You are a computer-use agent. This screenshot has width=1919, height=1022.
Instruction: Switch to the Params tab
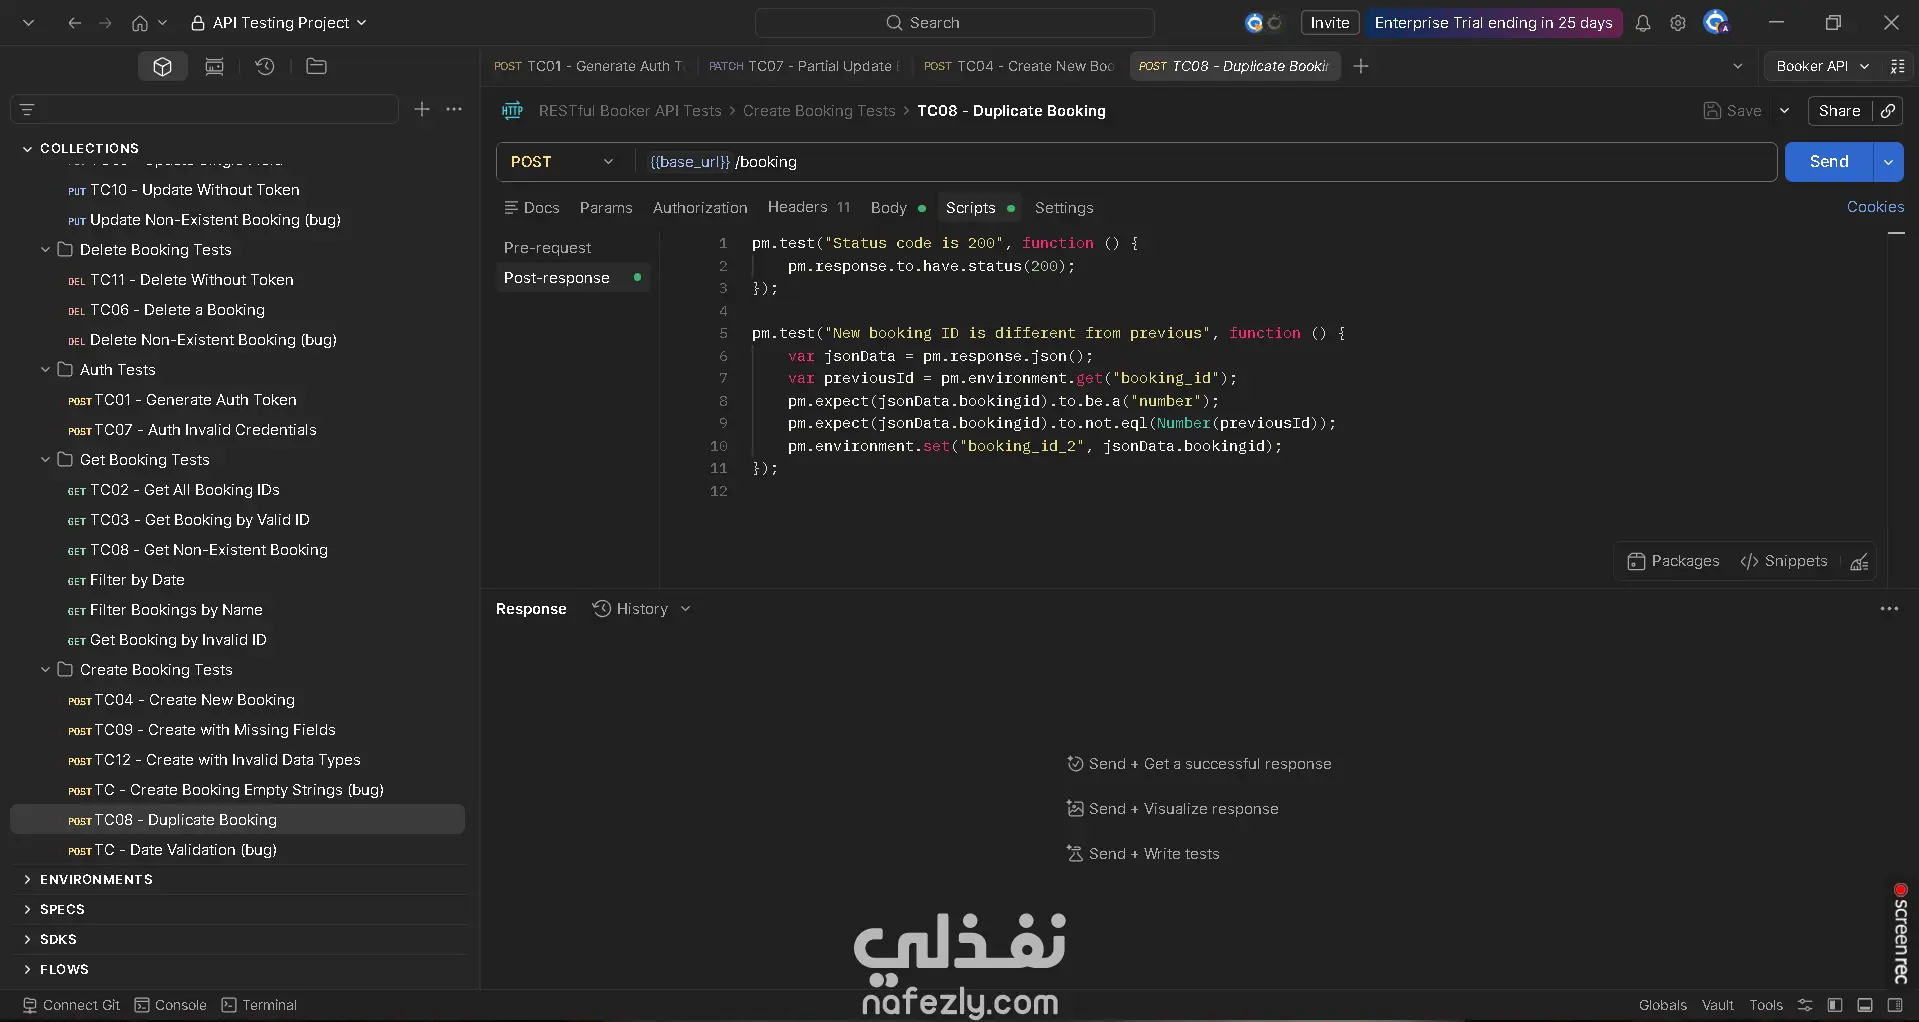(x=606, y=208)
